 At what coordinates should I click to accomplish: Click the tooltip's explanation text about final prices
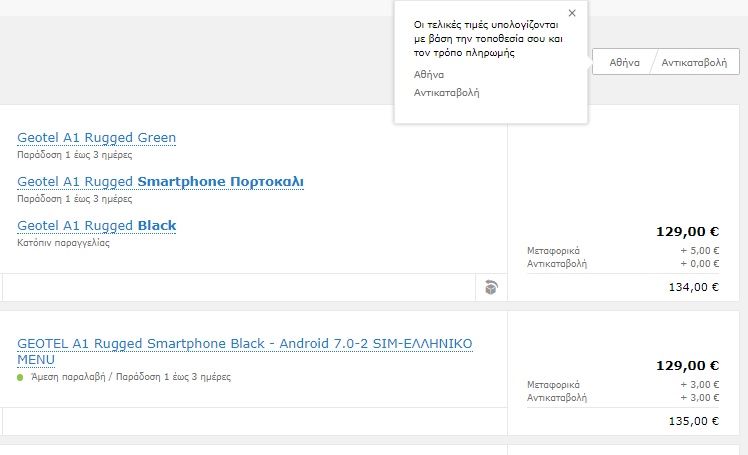[488, 38]
